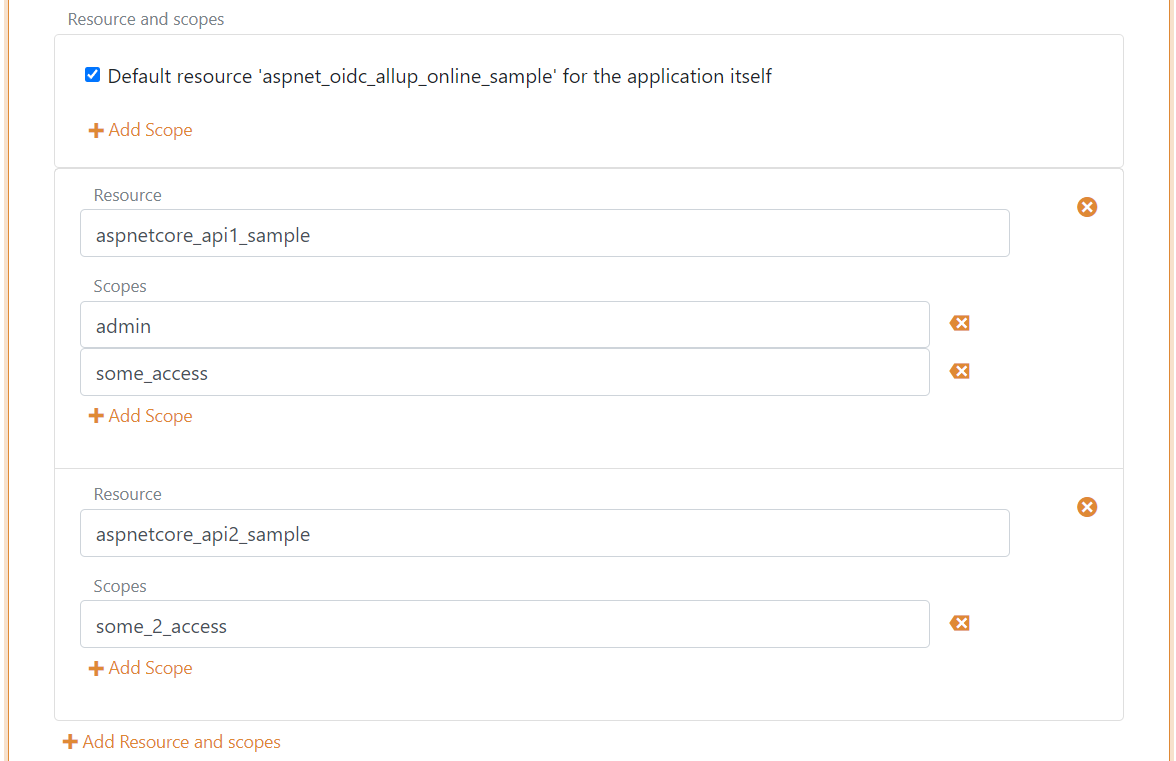This screenshot has width=1176, height=761.
Task: Click inside the admin scope field
Action: click(504, 324)
